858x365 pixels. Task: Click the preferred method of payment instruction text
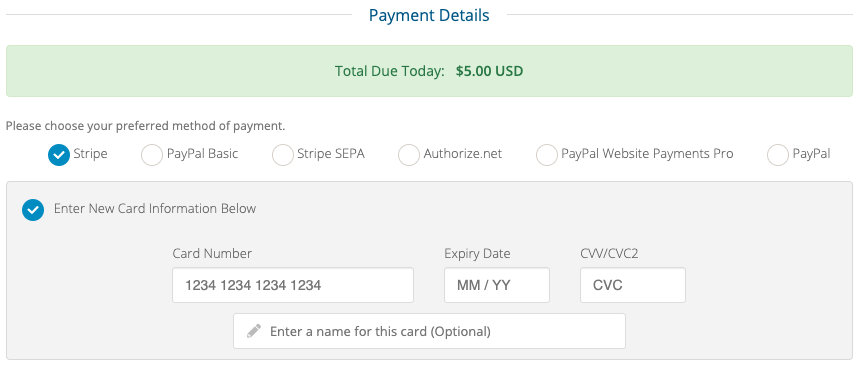coord(146,126)
